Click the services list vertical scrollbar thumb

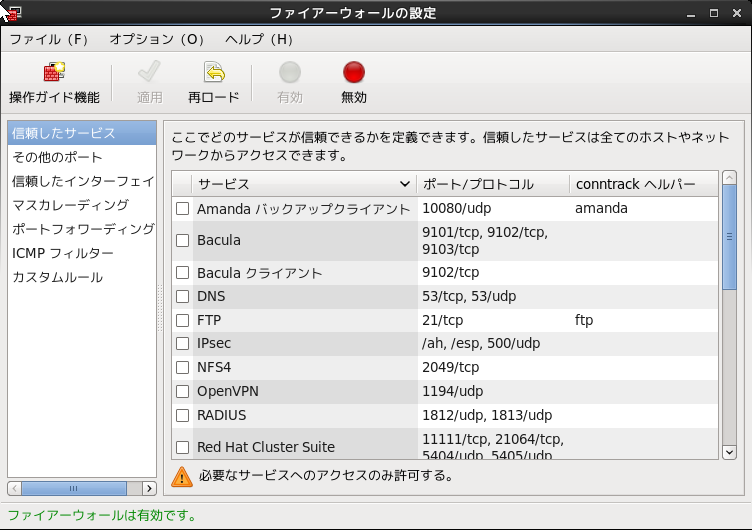click(729, 237)
